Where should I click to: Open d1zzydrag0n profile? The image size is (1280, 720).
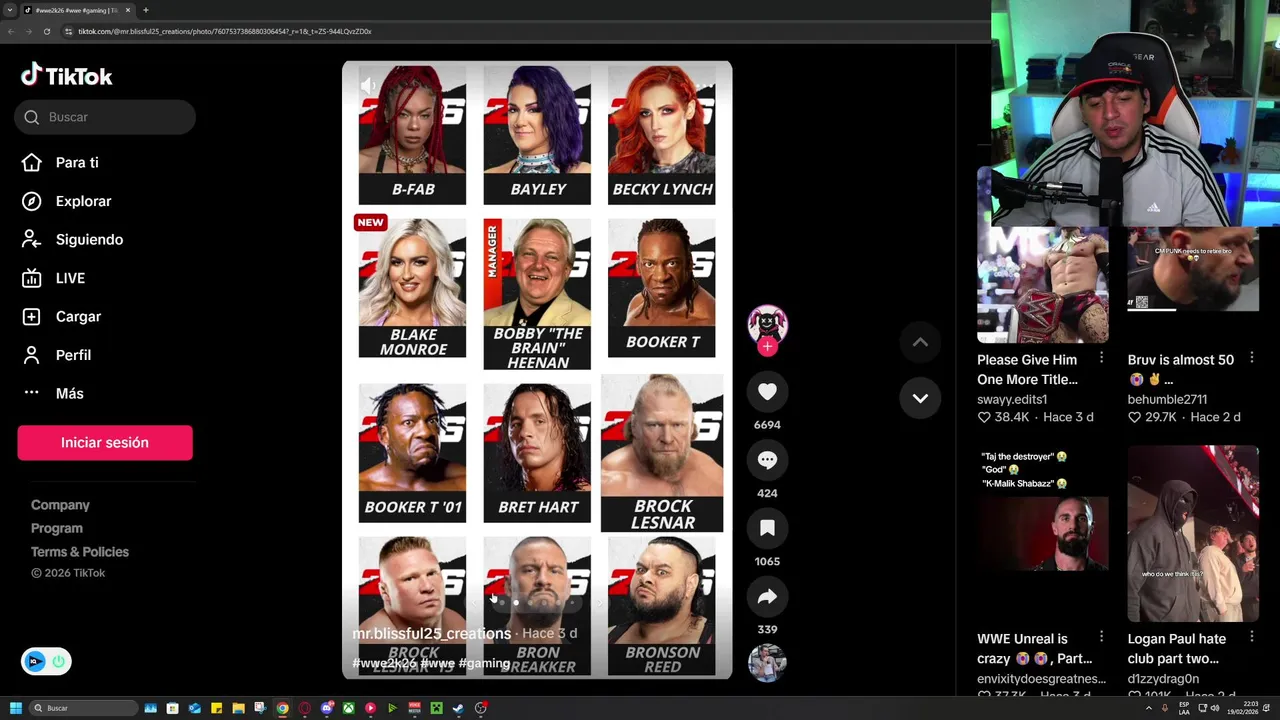[x=1163, y=679]
